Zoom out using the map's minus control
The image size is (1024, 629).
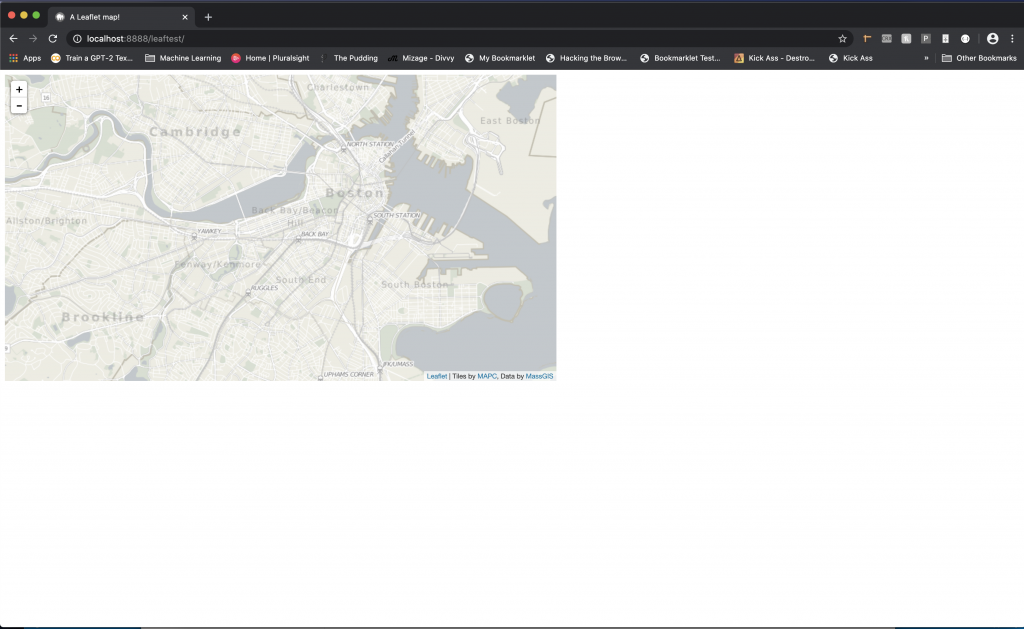tap(18, 104)
